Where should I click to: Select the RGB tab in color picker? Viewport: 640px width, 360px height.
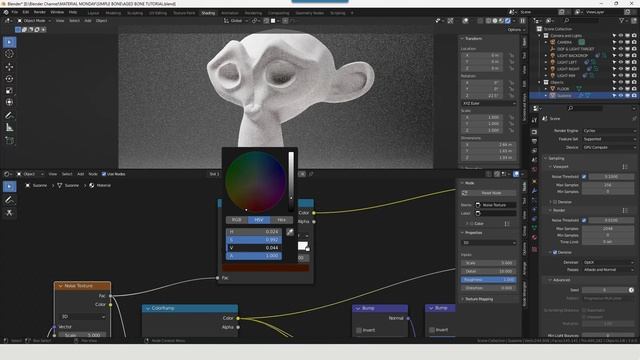click(x=237, y=220)
